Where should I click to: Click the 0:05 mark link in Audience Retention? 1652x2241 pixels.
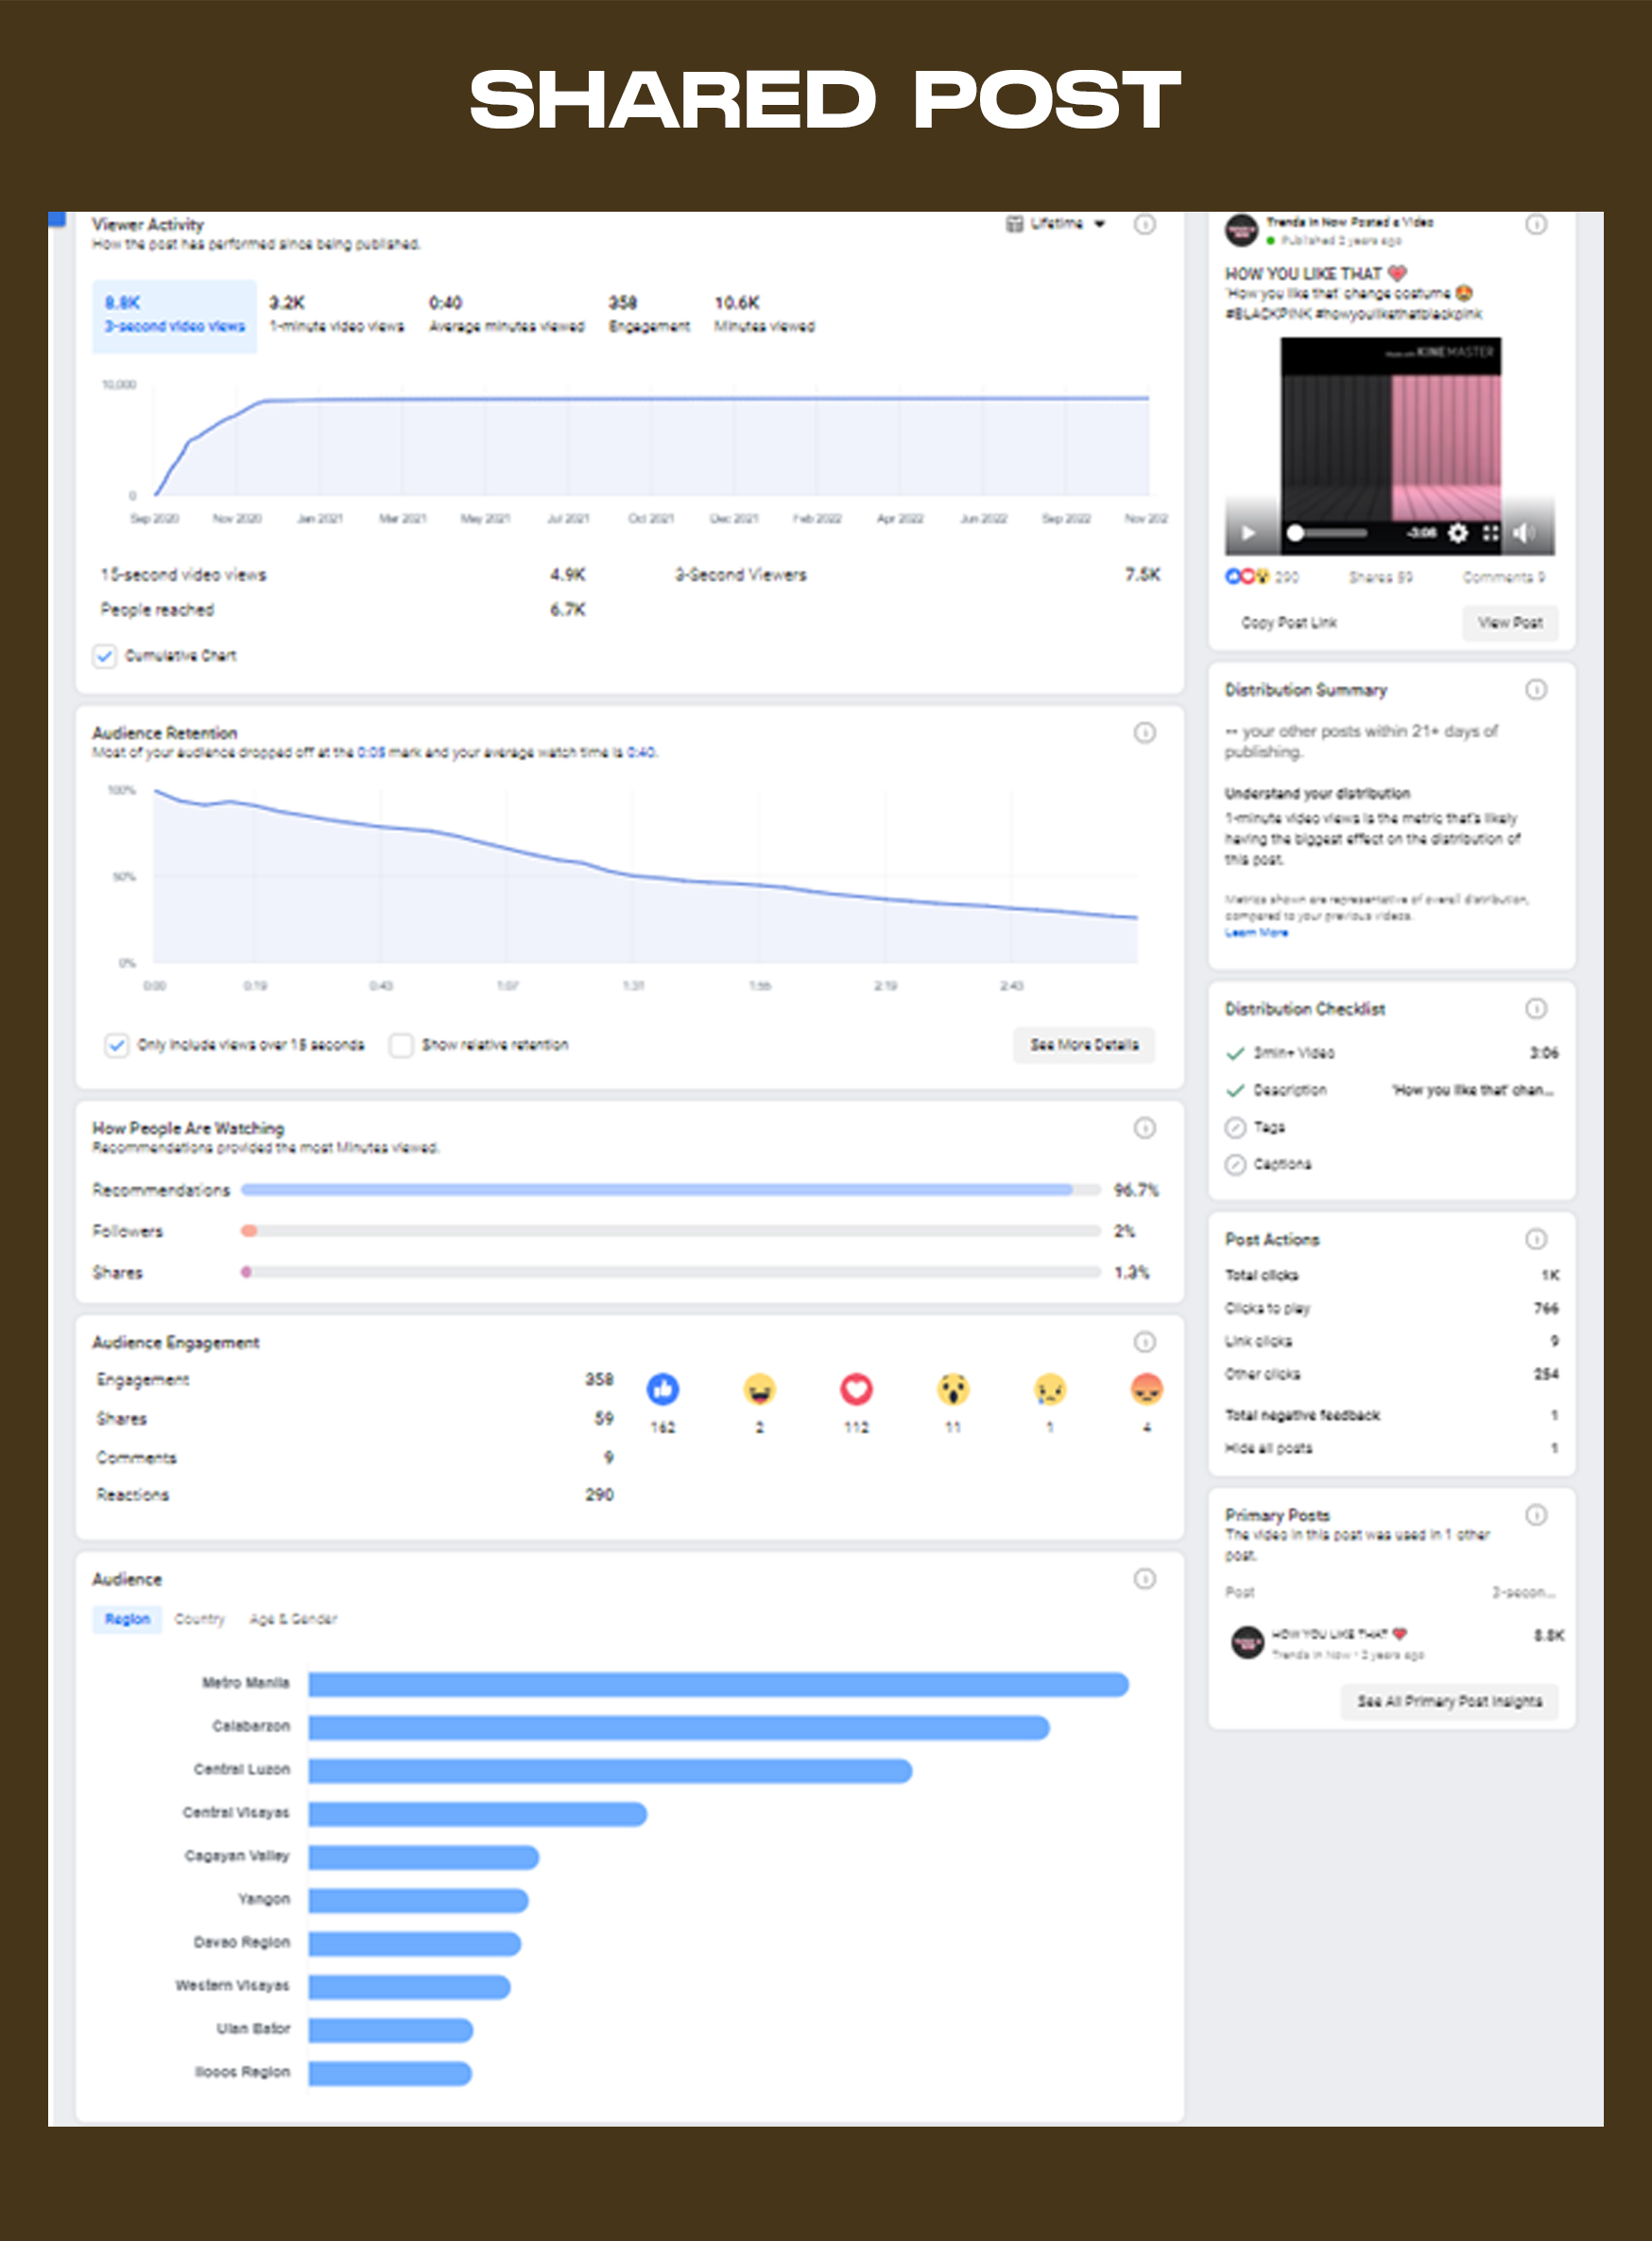[x=371, y=753]
